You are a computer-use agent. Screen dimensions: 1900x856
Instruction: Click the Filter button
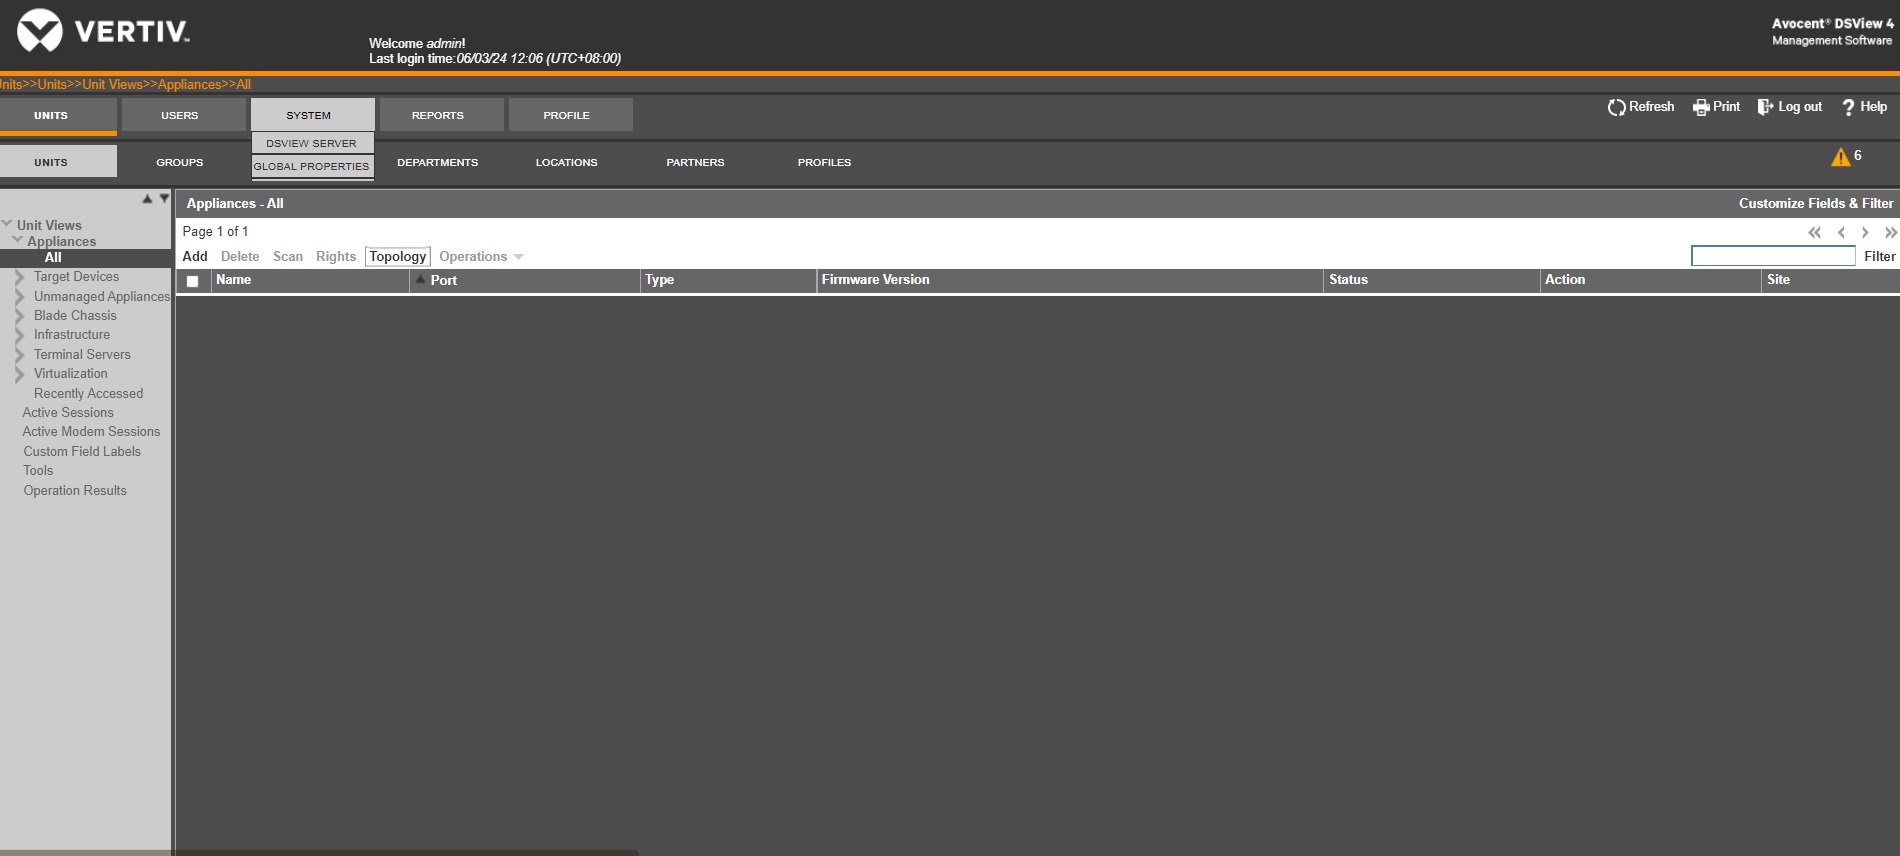[x=1880, y=257]
